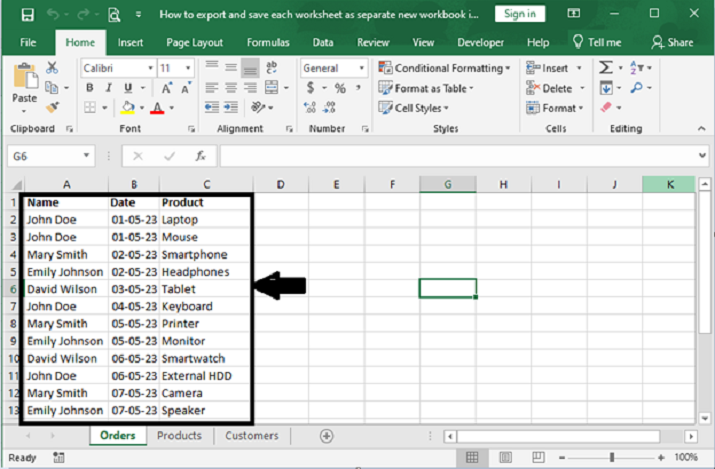
Task: Click the Share button
Action: coord(673,42)
